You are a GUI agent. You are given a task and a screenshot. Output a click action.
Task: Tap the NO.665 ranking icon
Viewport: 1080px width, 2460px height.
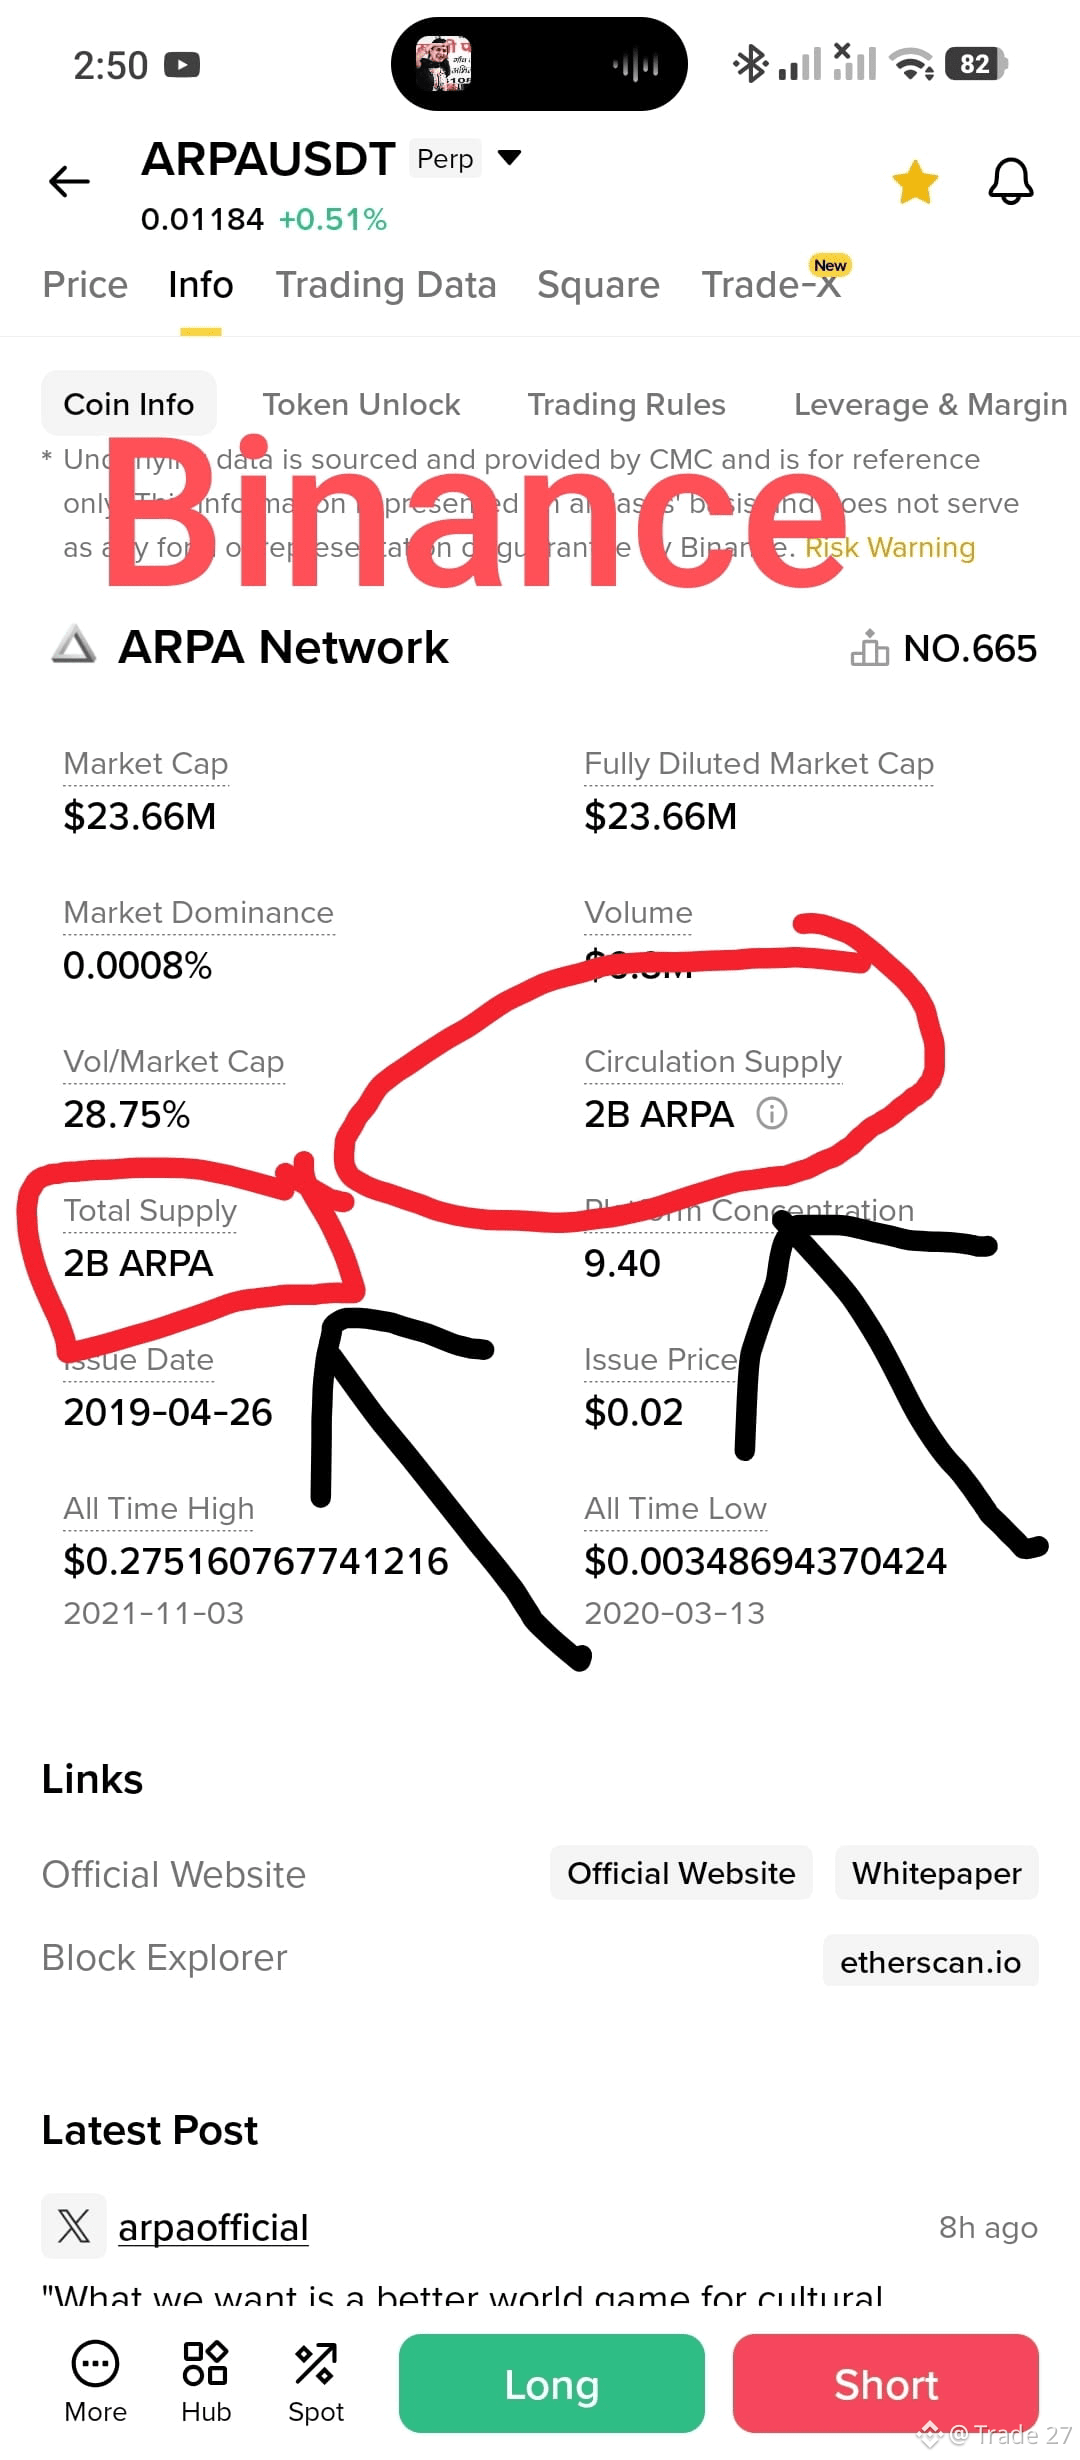point(869,648)
